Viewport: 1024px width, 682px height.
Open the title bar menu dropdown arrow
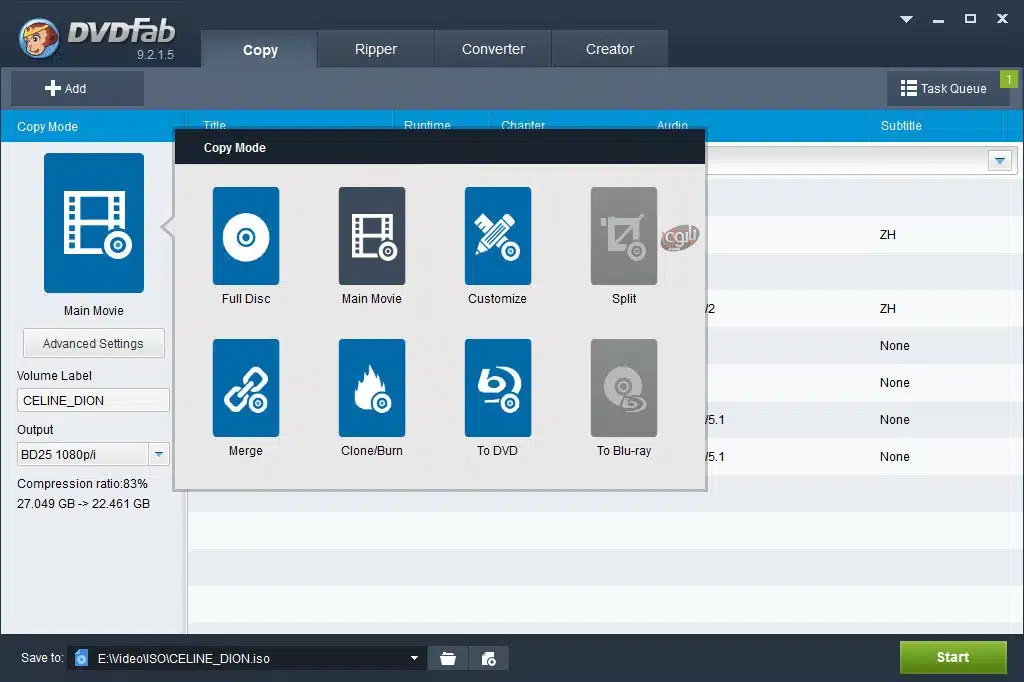(906, 19)
